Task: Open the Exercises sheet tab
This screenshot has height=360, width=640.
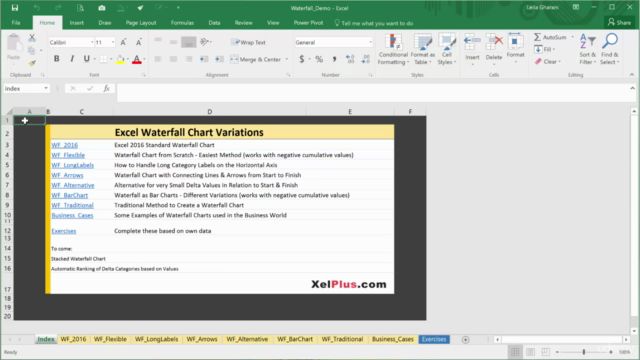Action: point(434,339)
